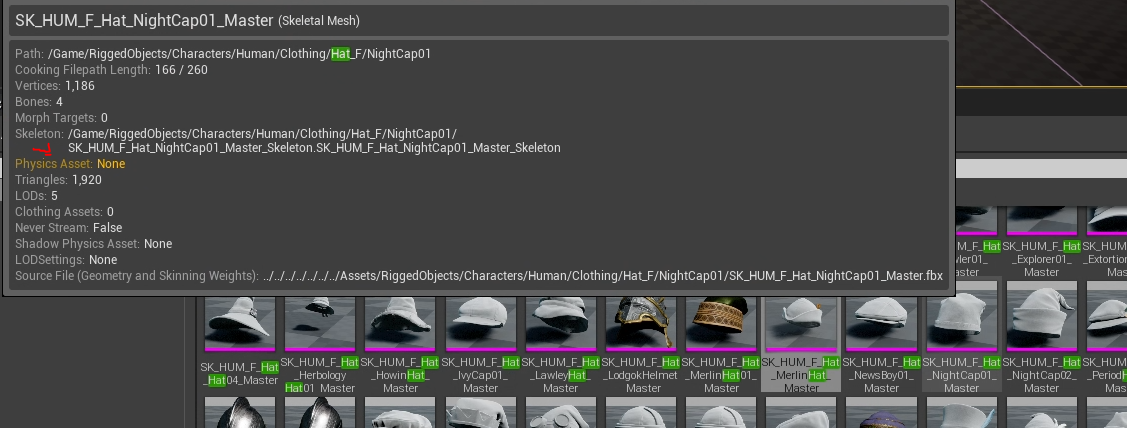The height and width of the screenshot is (428, 1127).
Task: Click 'Cooking Filepath Length: 166 / 260'
Action: (111, 70)
